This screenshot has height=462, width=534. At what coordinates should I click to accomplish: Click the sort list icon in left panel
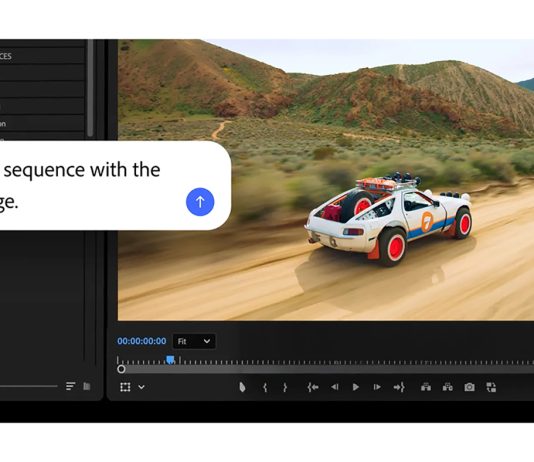pos(70,386)
